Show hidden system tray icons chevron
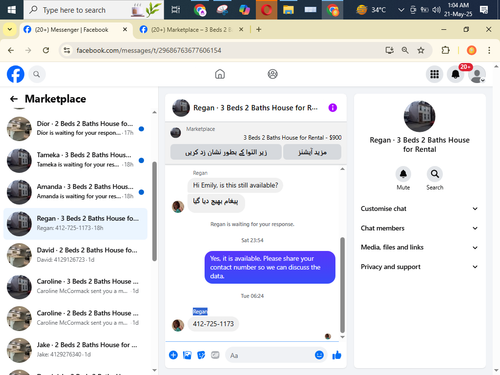500x375 pixels. pyautogui.click(x=401, y=10)
